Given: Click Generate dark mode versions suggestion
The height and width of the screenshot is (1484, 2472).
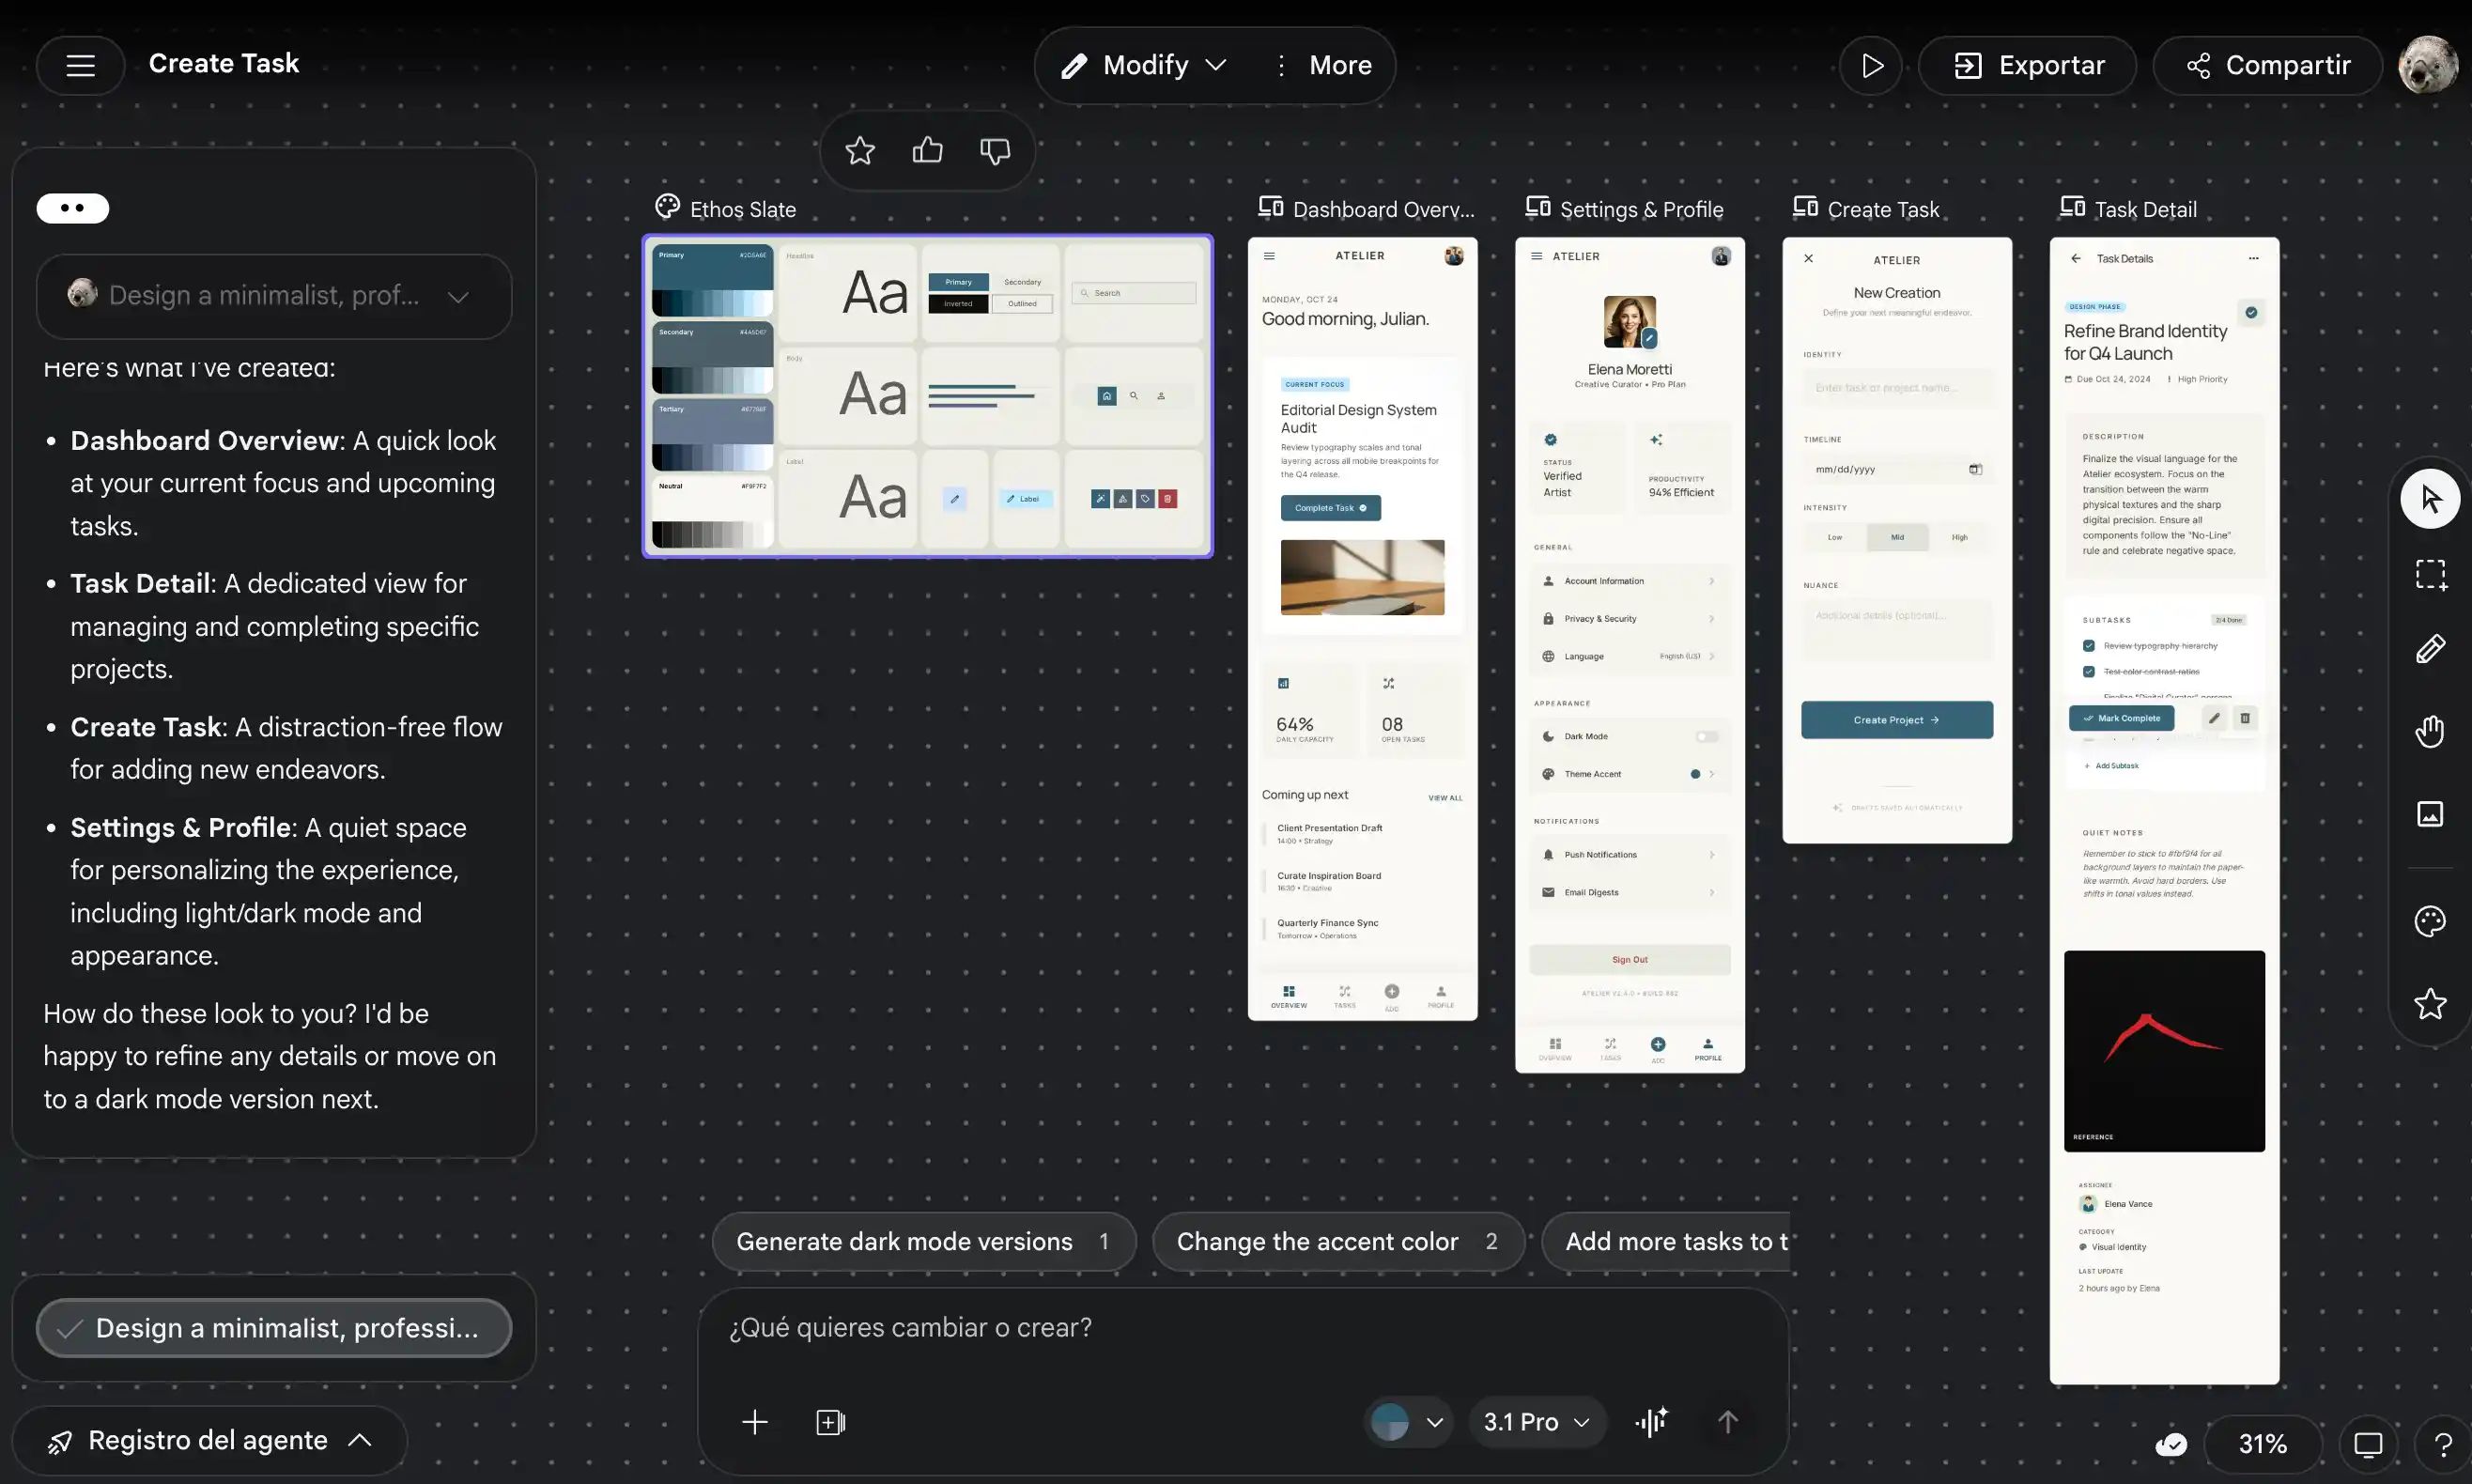Looking at the screenshot, I should [922, 1241].
